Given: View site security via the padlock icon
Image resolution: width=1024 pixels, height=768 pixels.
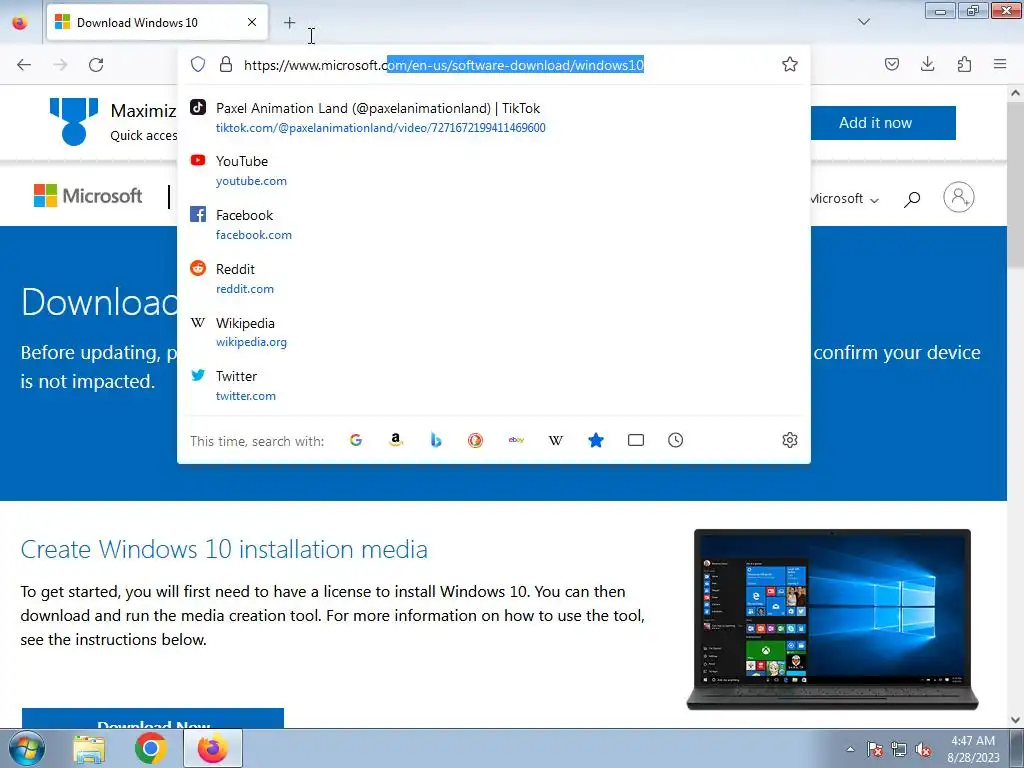Looking at the screenshot, I should click(226, 64).
